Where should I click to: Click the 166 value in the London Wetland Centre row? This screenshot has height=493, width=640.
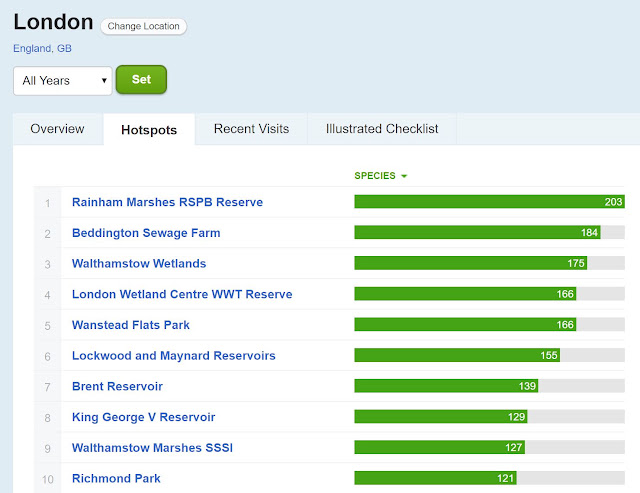coord(565,294)
